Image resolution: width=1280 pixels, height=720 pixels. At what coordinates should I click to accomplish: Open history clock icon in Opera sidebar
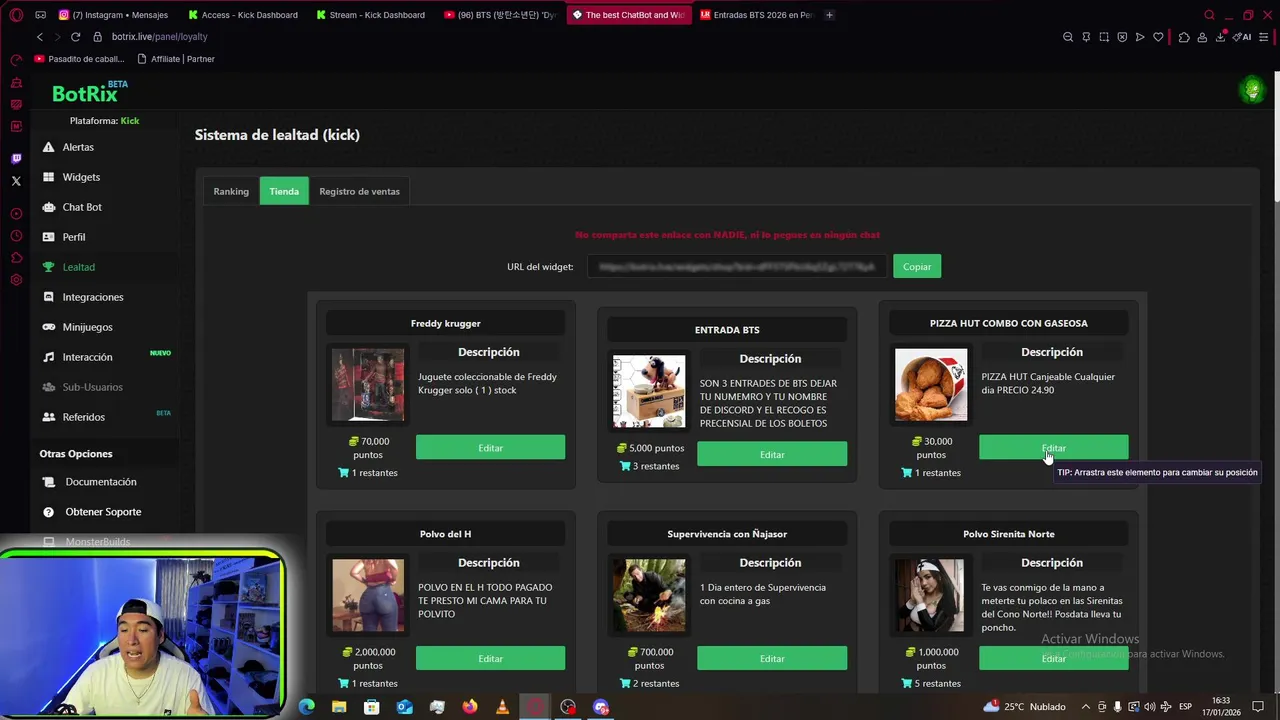16,236
